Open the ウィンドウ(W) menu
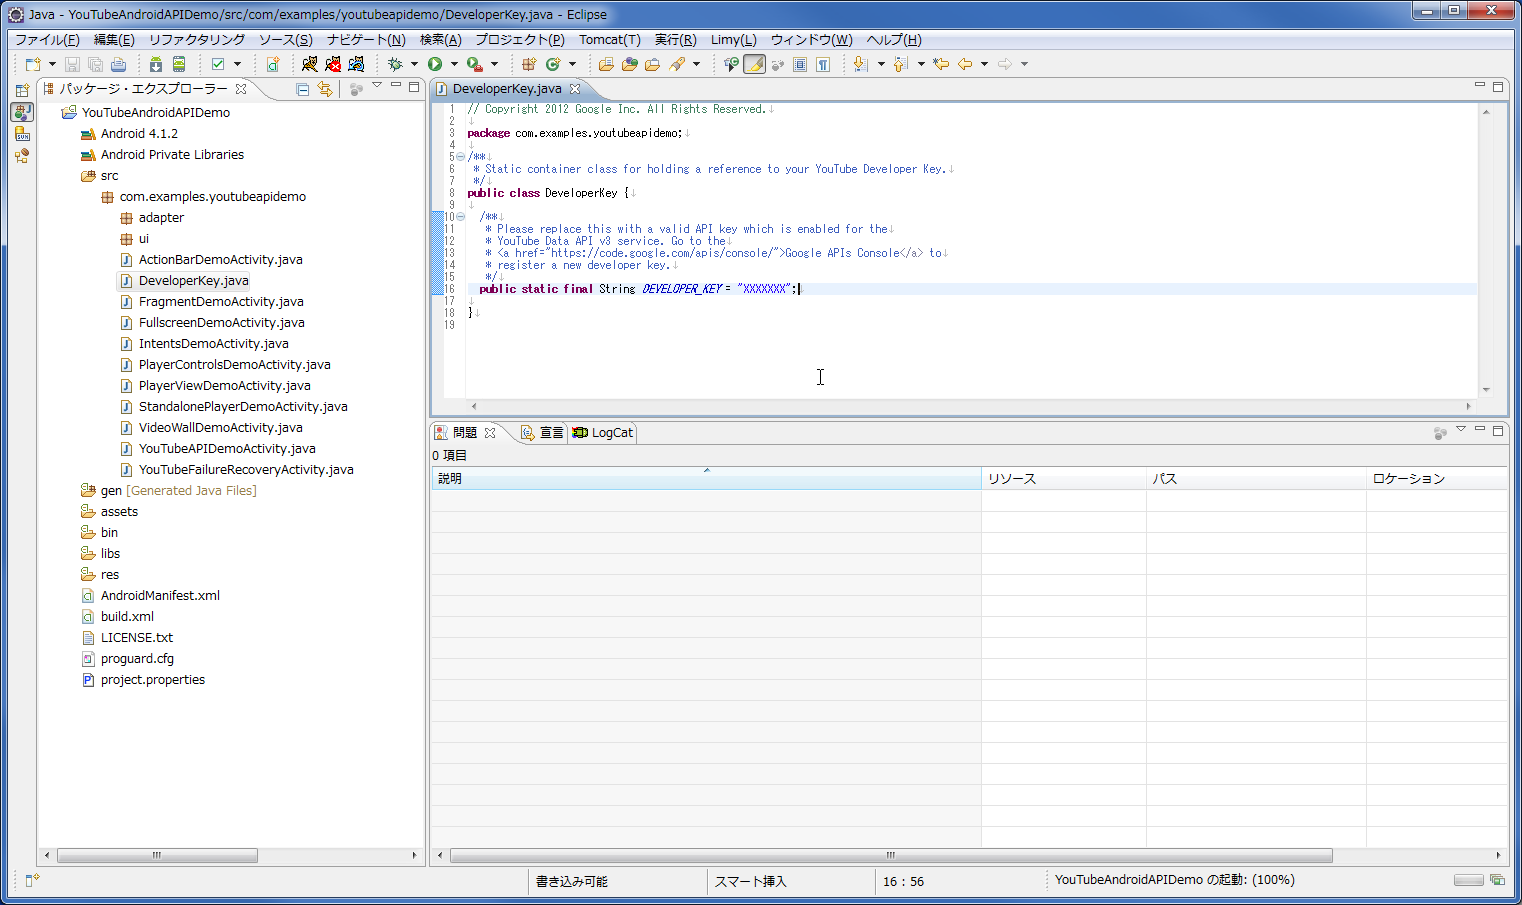1522x905 pixels. click(x=811, y=40)
